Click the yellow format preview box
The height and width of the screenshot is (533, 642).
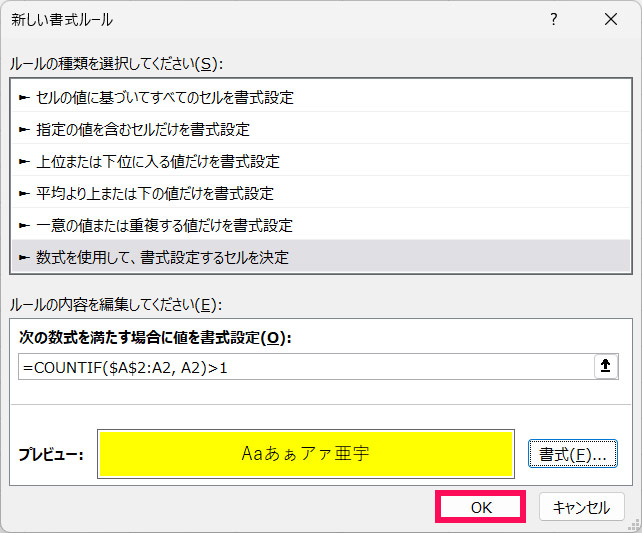306,454
